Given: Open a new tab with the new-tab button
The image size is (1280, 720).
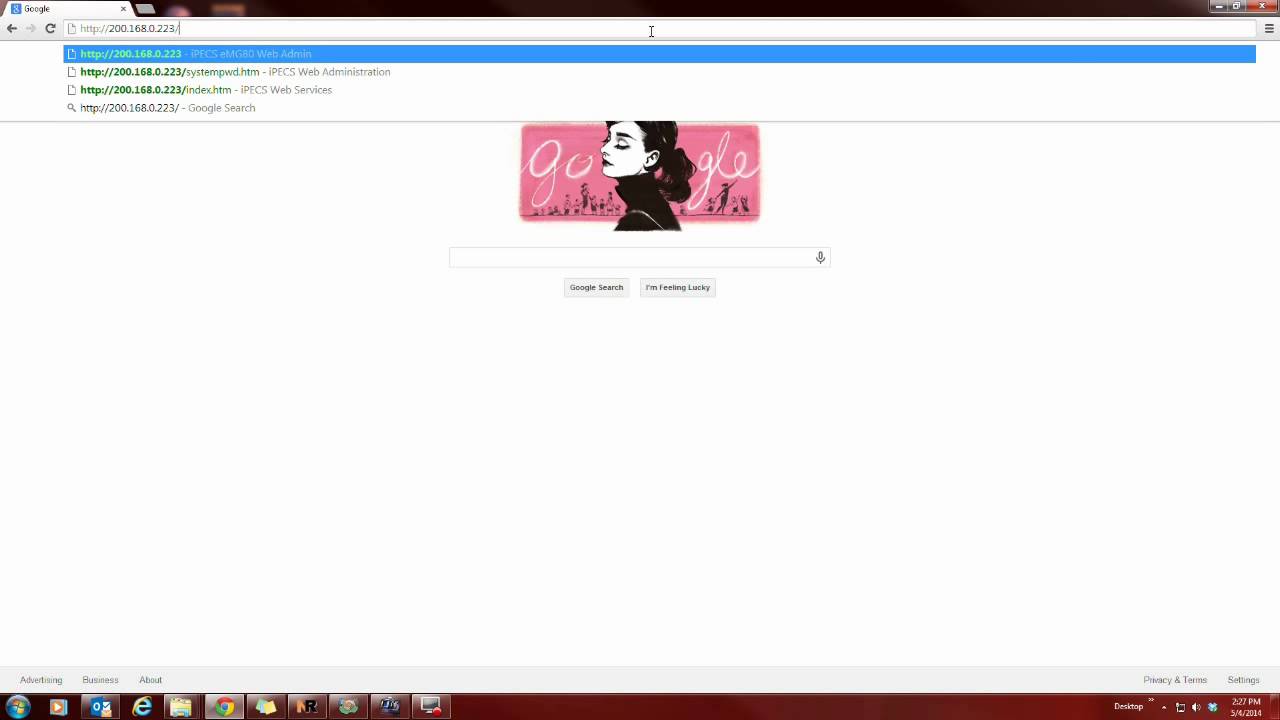Looking at the screenshot, I should click(145, 9).
